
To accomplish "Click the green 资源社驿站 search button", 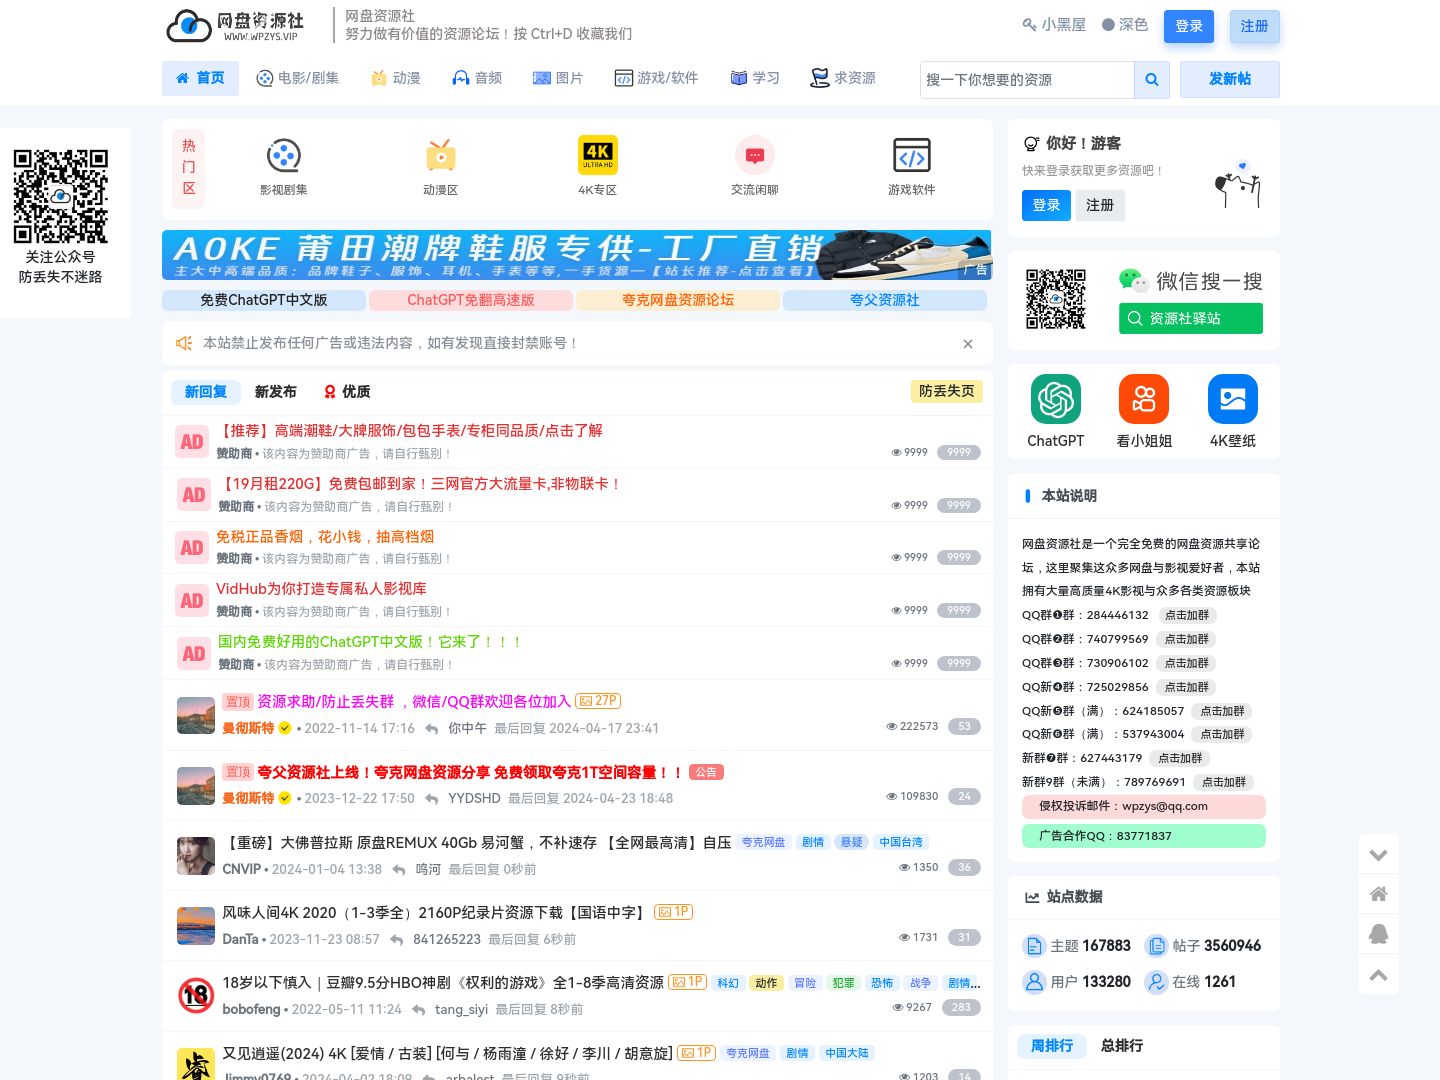I will pyautogui.click(x=1191, y=318).
